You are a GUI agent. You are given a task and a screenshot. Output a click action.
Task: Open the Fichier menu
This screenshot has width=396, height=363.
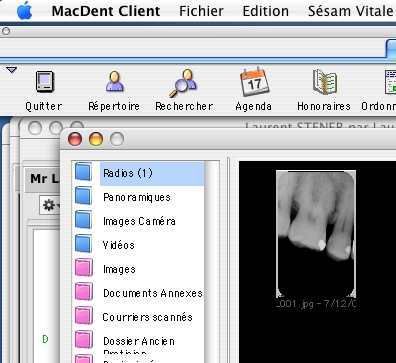point(201,11)
